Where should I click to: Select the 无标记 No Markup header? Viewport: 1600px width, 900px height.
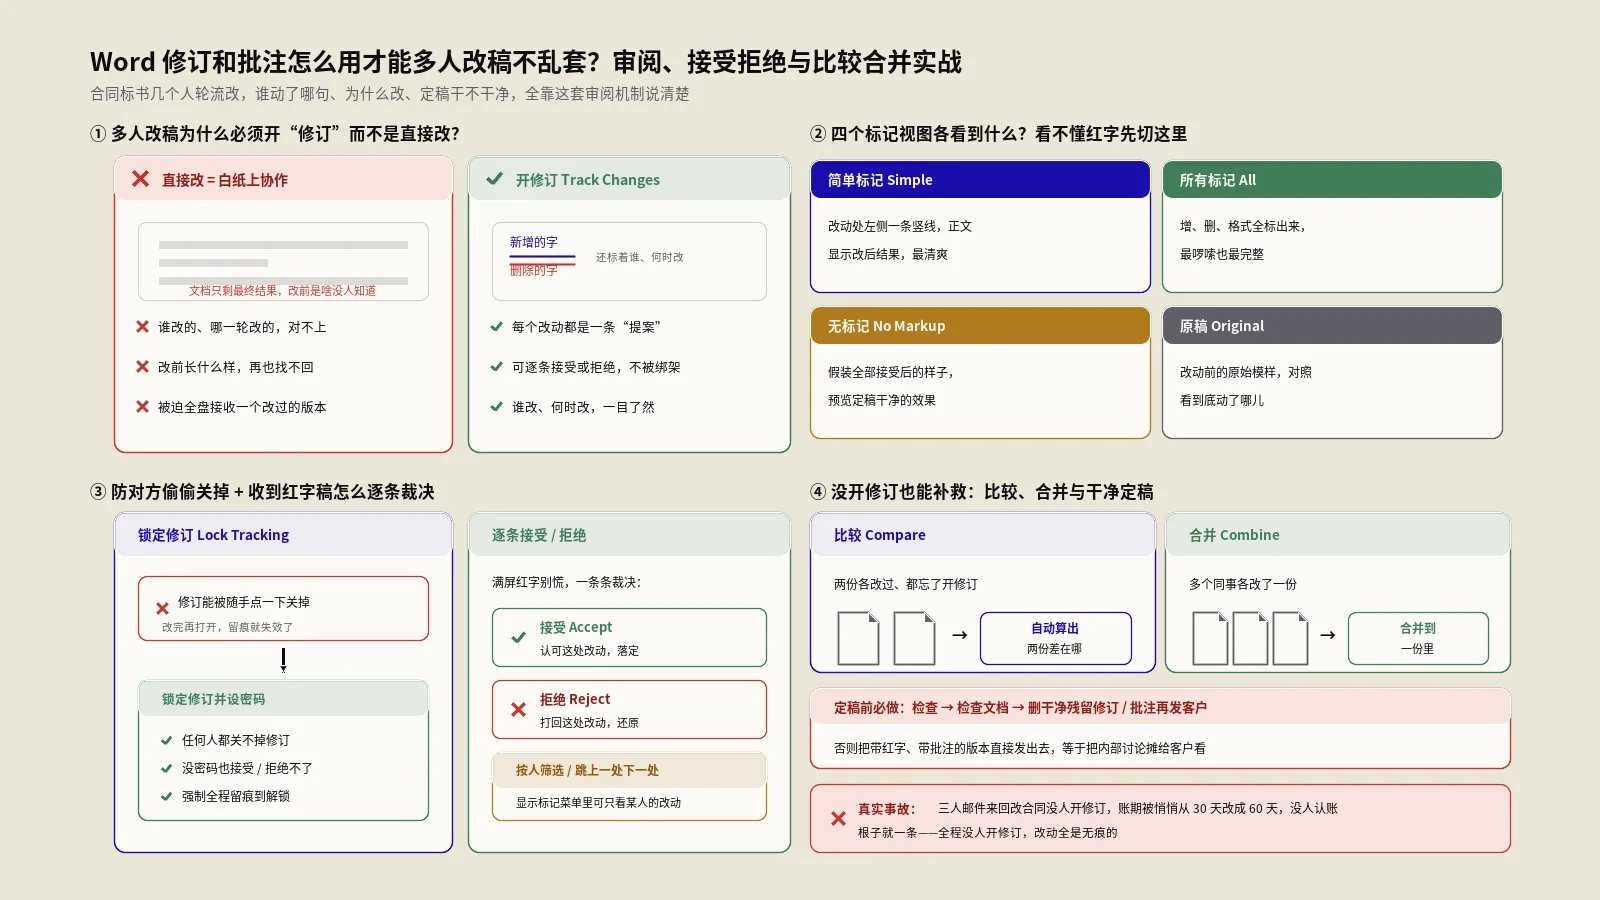pos(980,326)
